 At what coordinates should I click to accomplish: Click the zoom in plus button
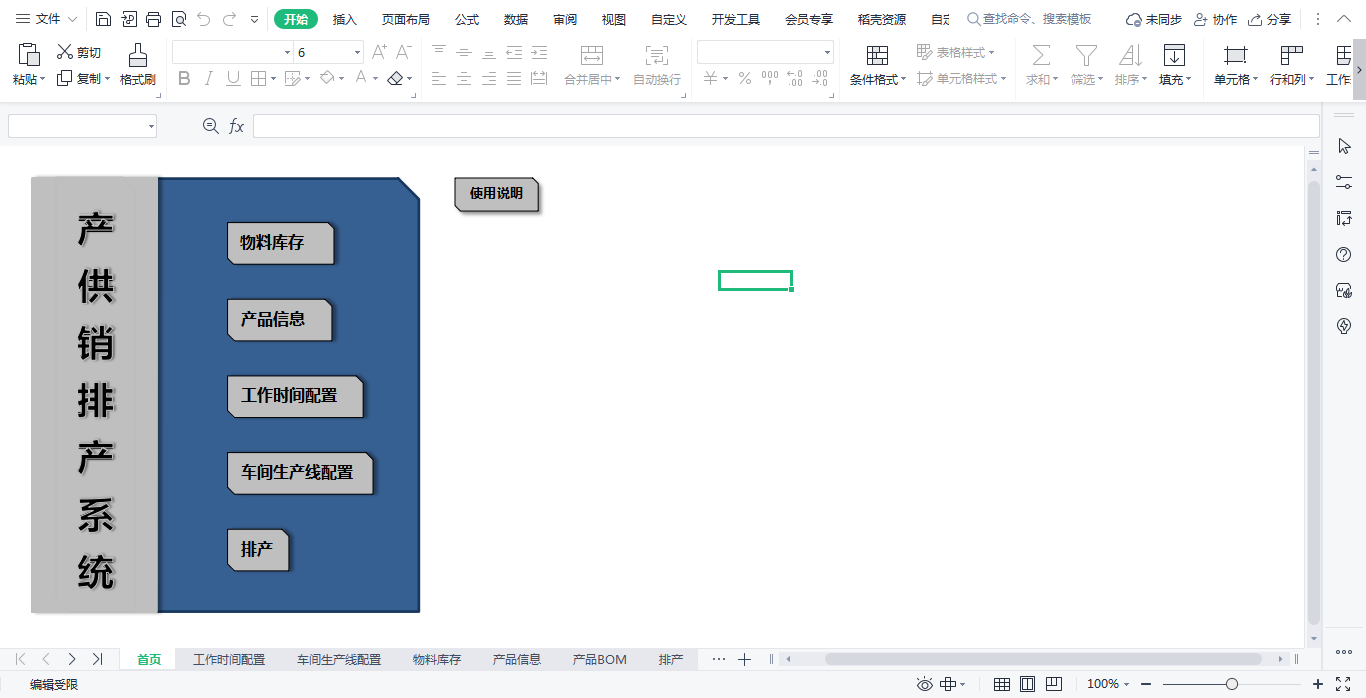(1318, 684)
